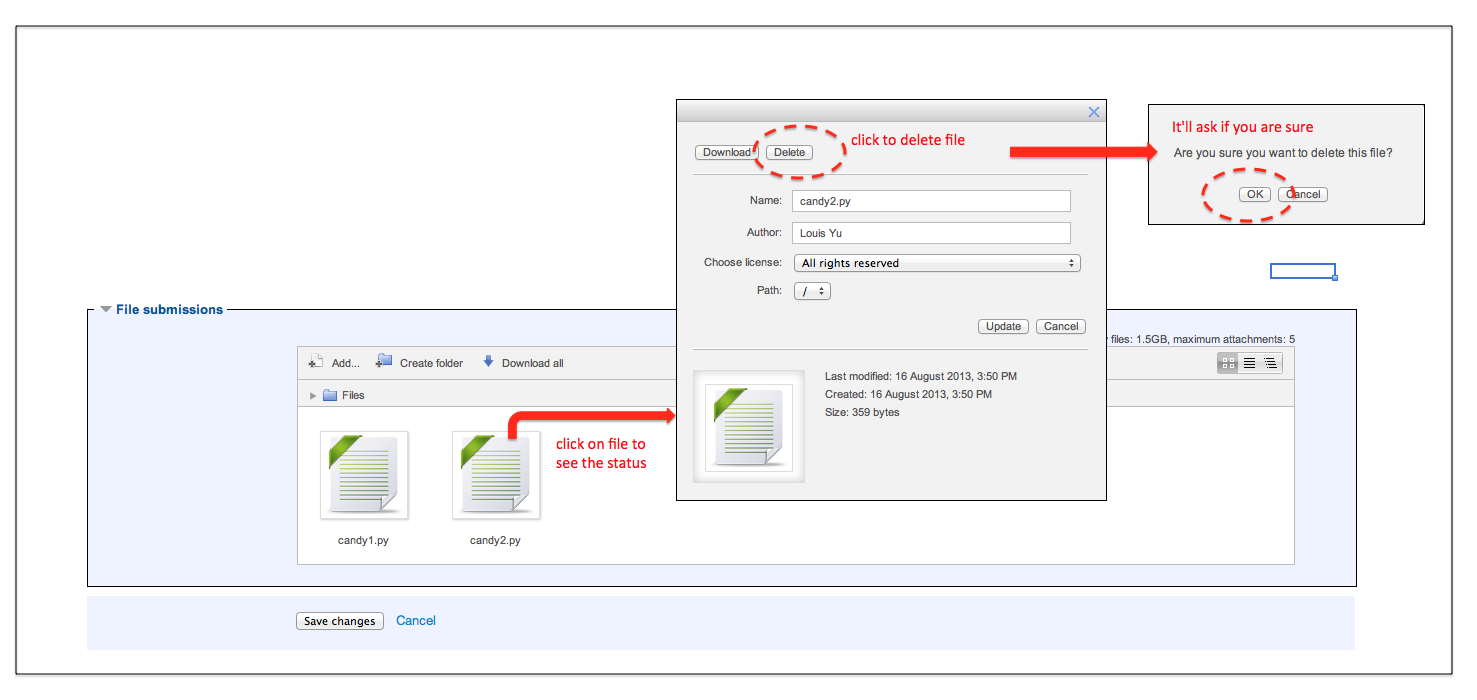Click the file preview thumbnail in dialog

click(x=749, y=427)
